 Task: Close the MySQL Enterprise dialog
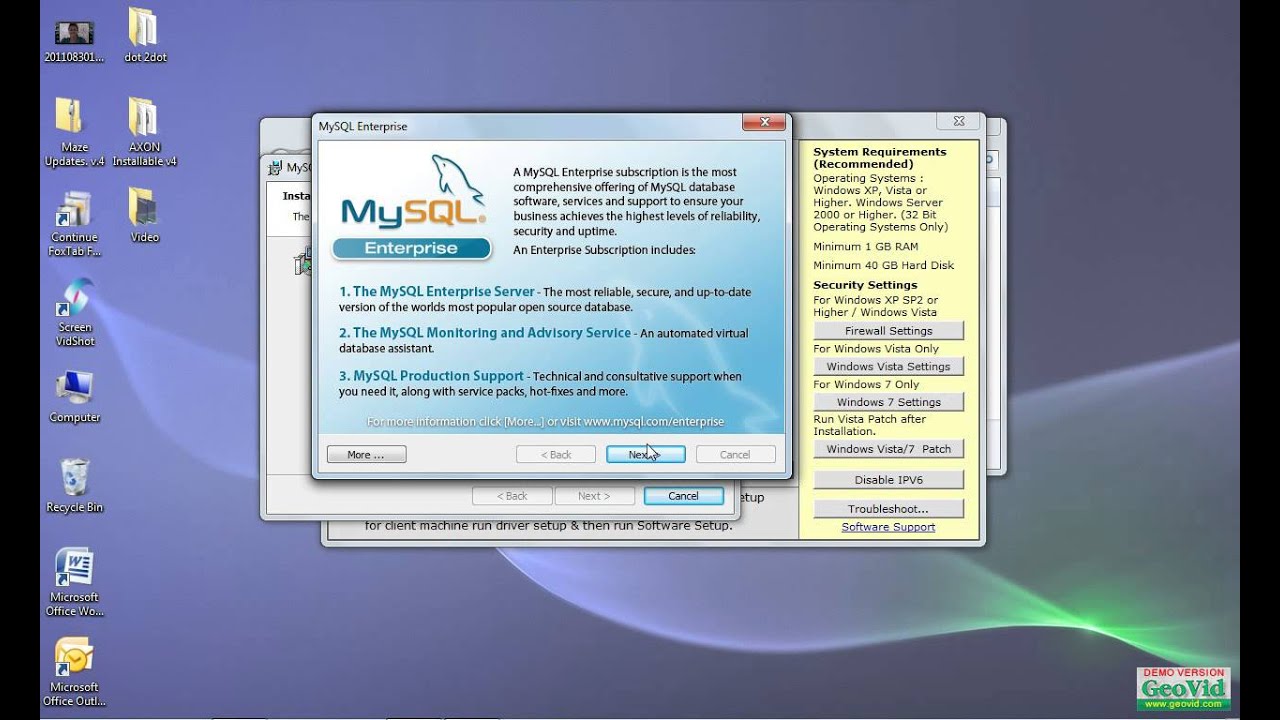pyautogui.click(x=764, y=123)
